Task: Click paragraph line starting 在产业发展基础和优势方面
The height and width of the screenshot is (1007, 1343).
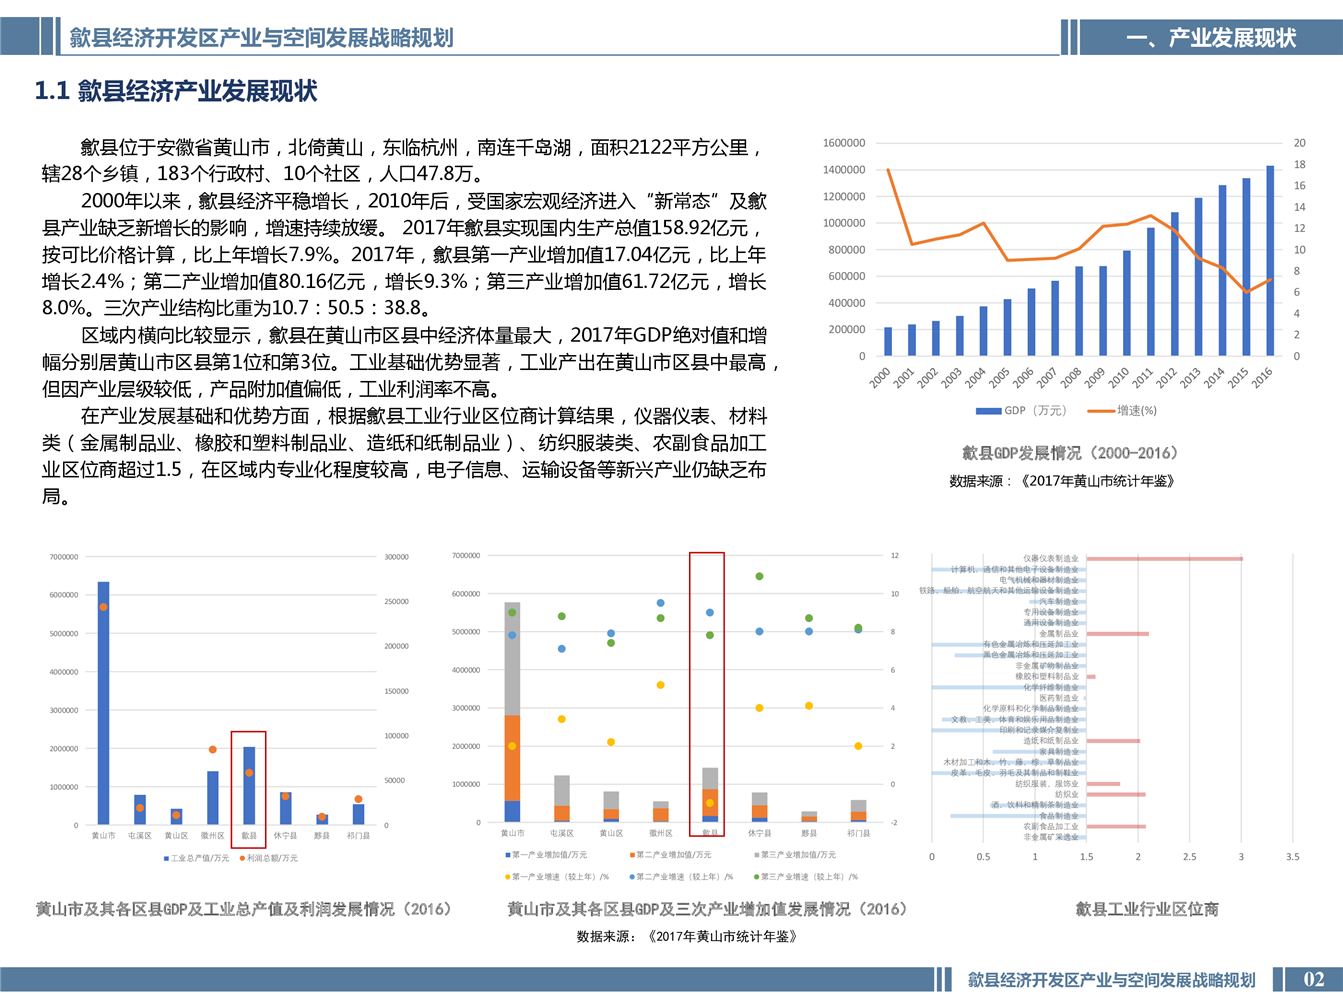Action: point(424,416)
